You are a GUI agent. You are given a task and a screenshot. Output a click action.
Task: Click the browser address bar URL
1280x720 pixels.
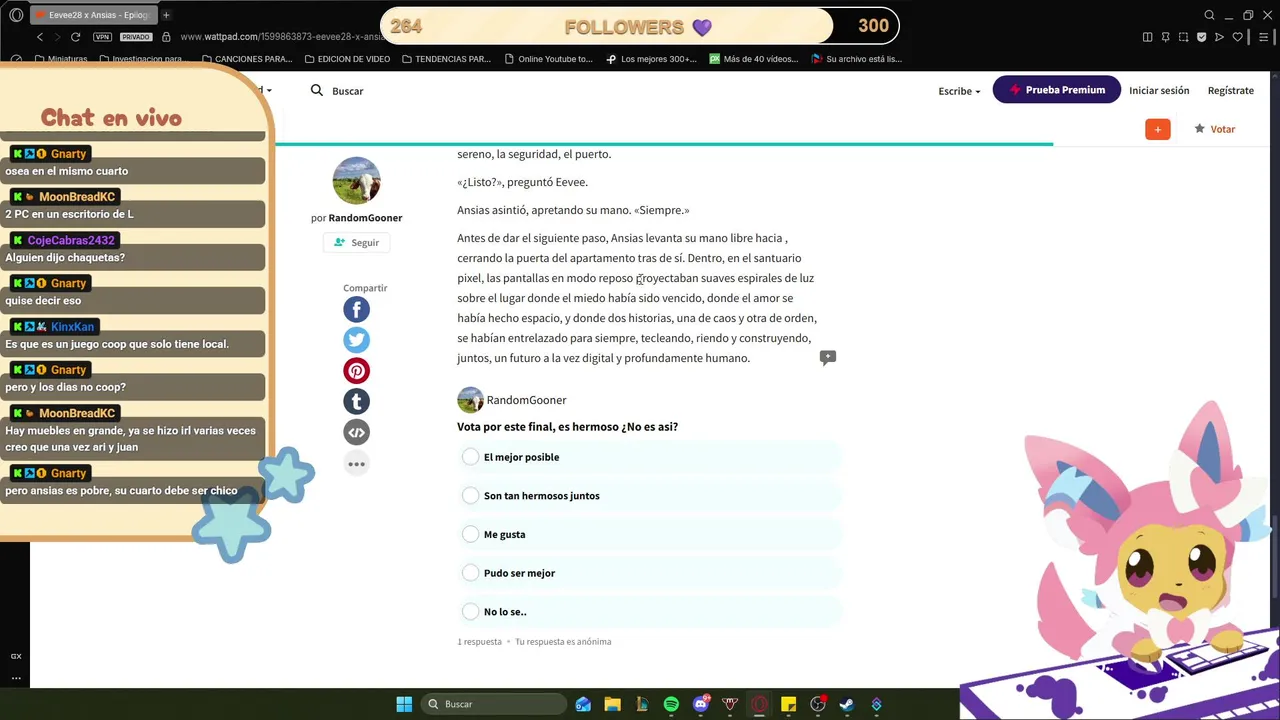280,37
